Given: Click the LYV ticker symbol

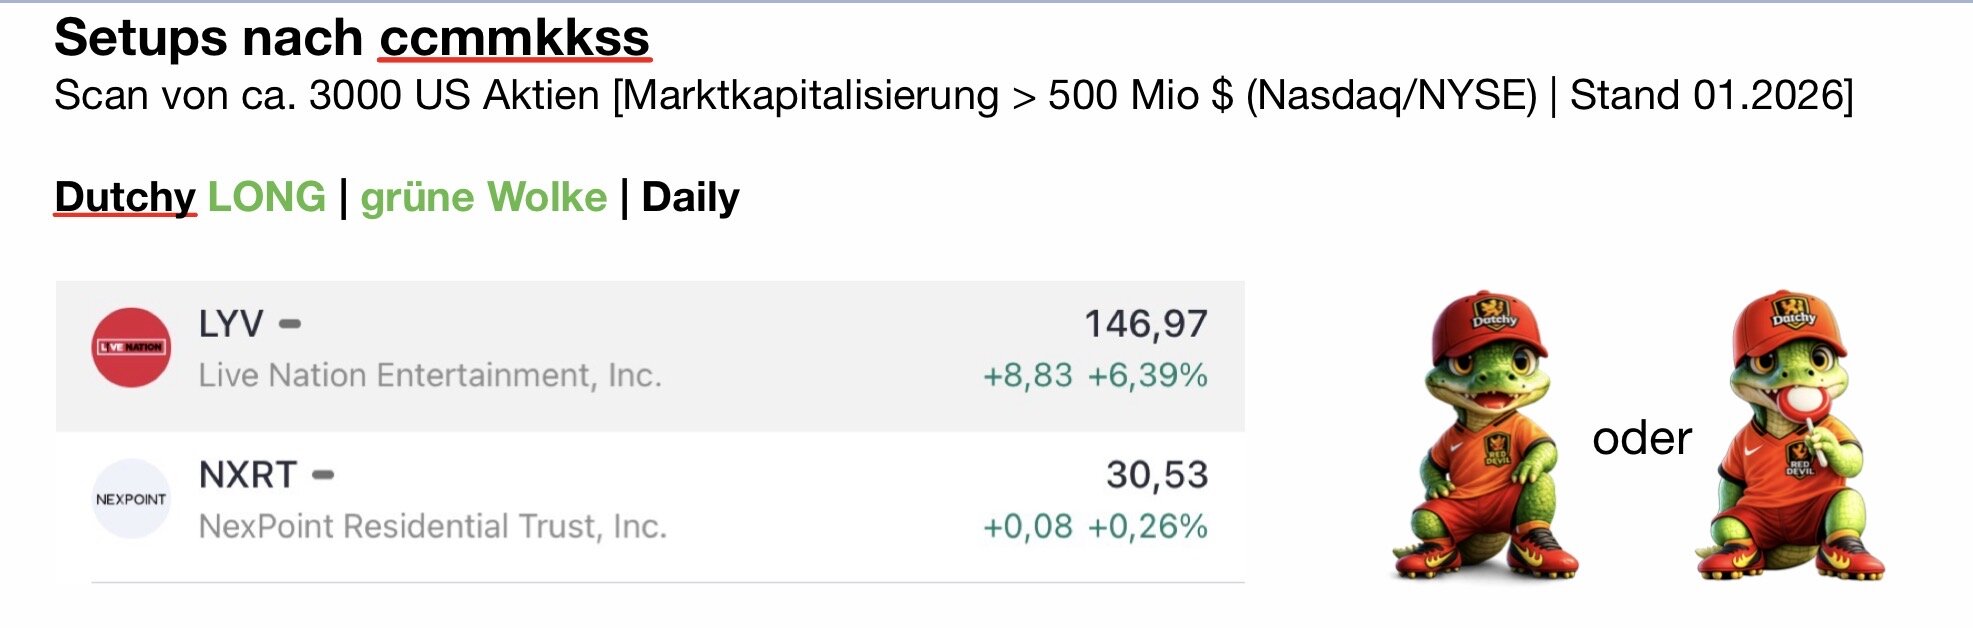Looking at the screenshot, I should coord(231,324).
